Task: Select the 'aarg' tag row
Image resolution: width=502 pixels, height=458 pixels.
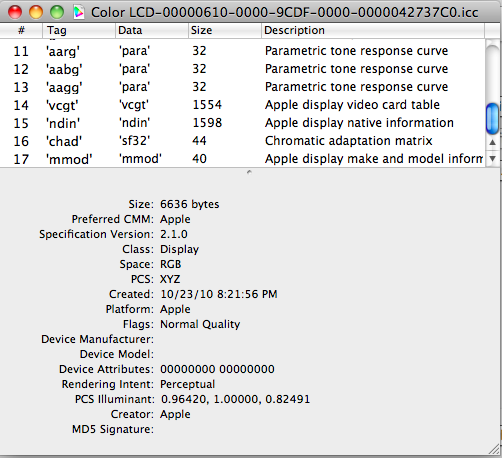Action: tap(242, 51)
